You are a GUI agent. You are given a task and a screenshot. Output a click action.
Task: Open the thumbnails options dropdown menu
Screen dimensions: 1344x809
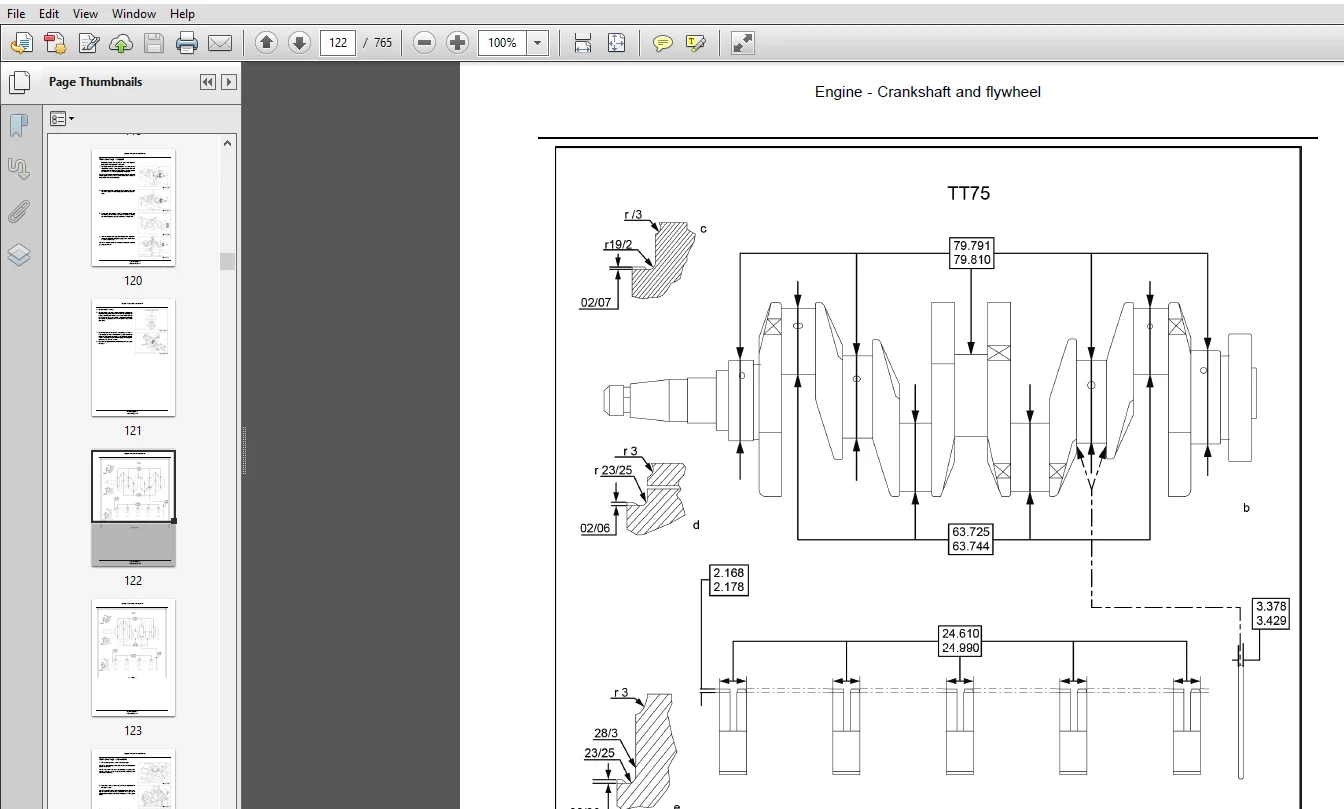coord(62,119)
